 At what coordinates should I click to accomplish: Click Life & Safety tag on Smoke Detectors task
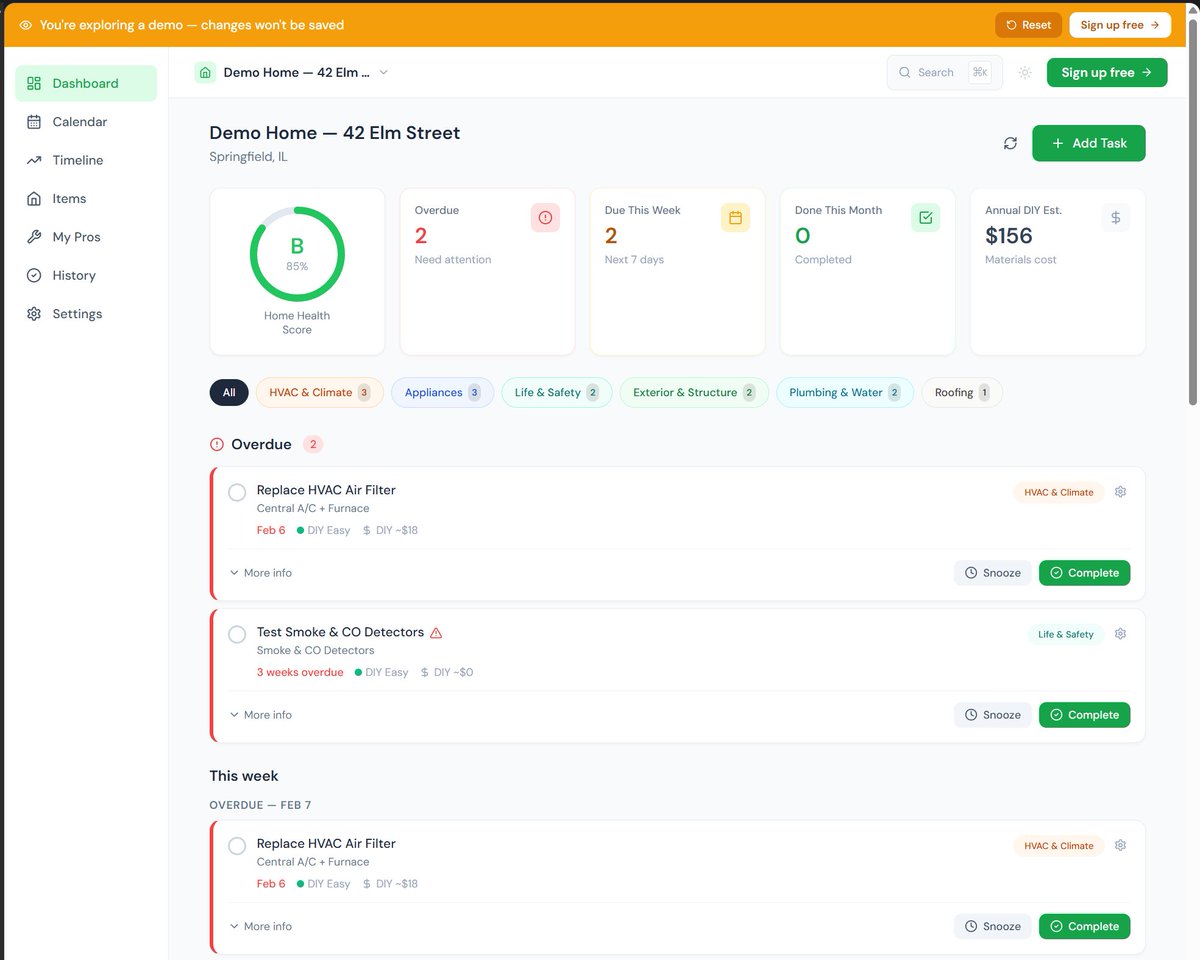1066,634
